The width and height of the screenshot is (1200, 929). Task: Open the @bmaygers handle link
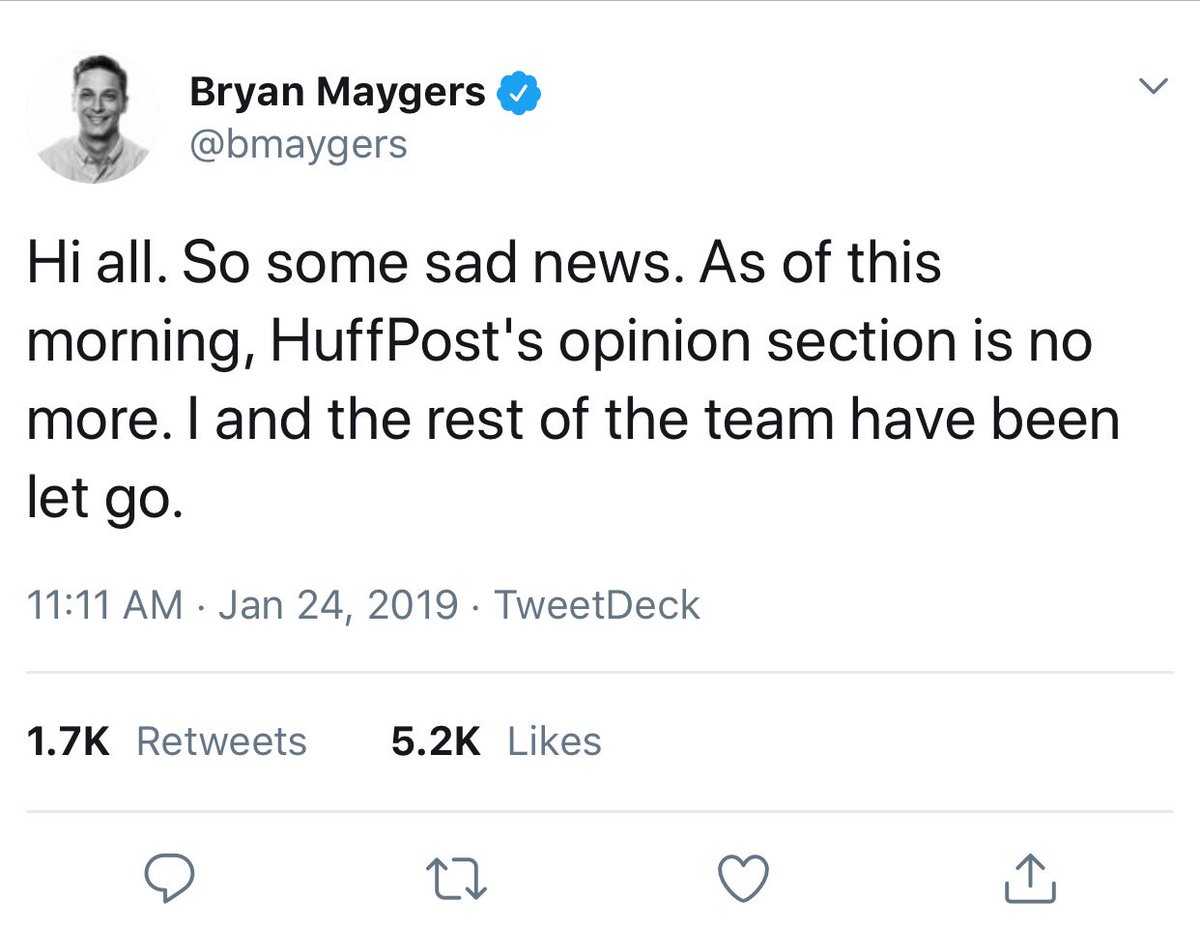click(x=298, y=144)
